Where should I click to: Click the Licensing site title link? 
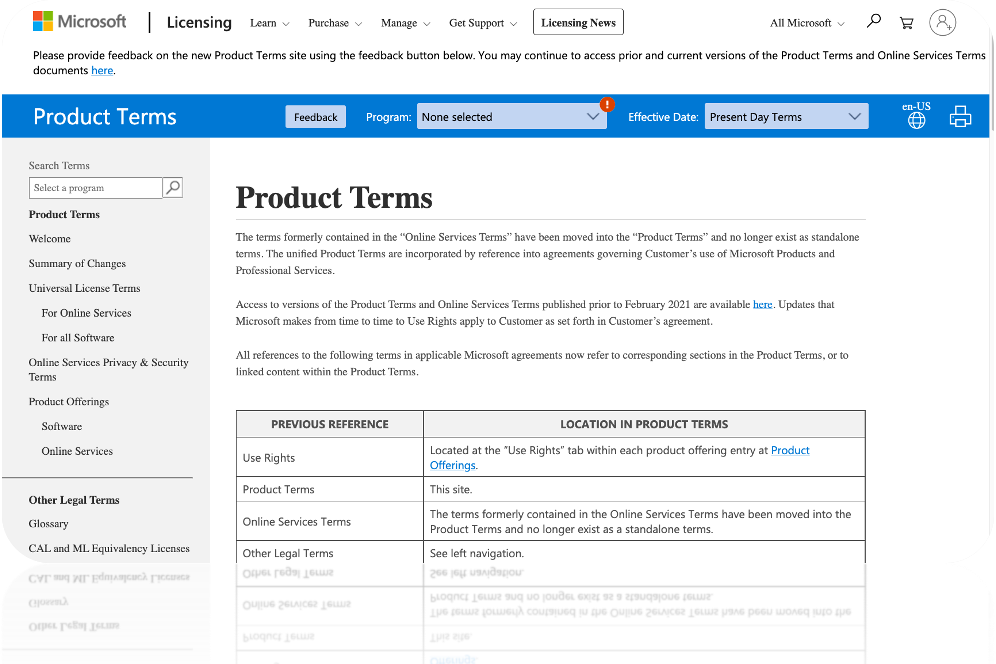[199, 22]
